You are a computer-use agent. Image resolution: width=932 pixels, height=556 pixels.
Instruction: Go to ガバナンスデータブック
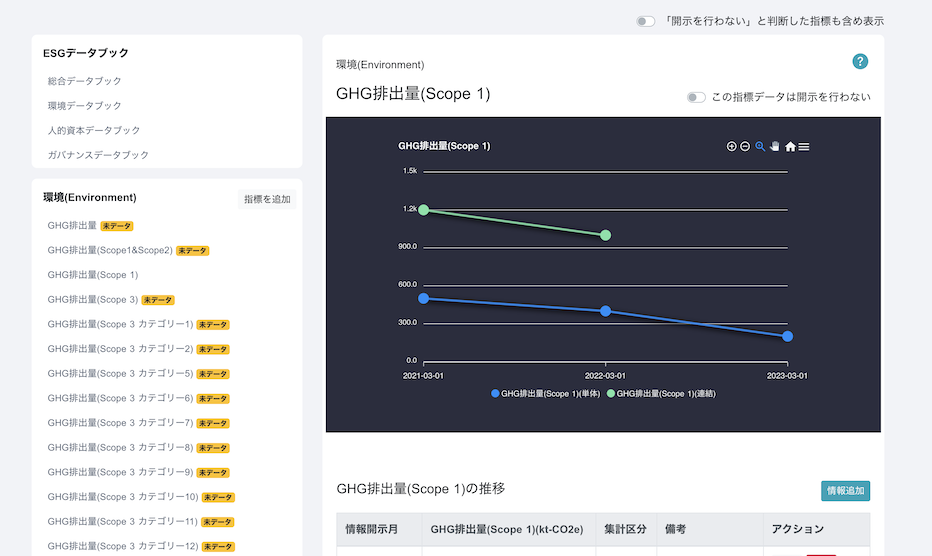click(98, 156)
